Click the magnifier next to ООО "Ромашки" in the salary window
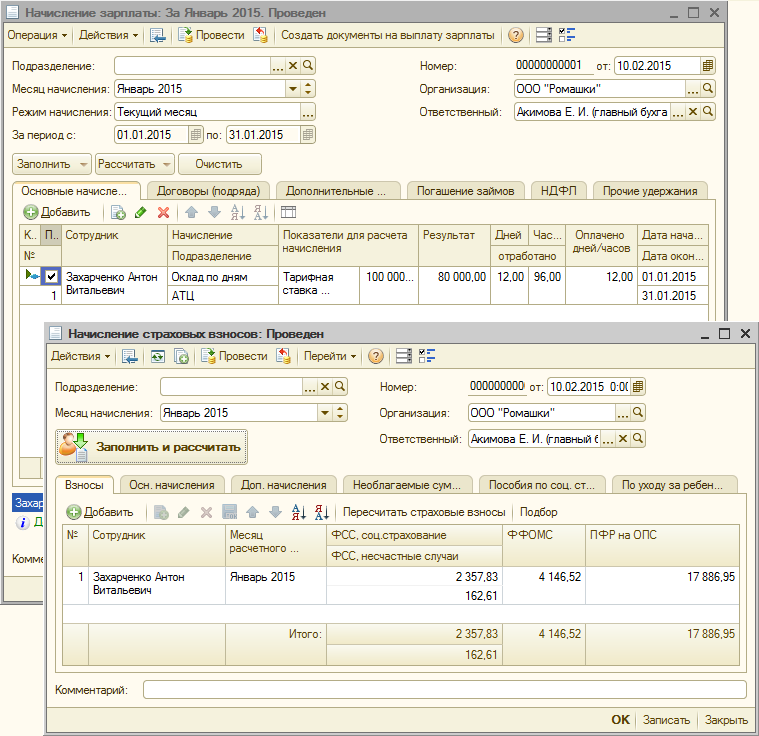Screen dimensions: 759x736 pos(708,89)
